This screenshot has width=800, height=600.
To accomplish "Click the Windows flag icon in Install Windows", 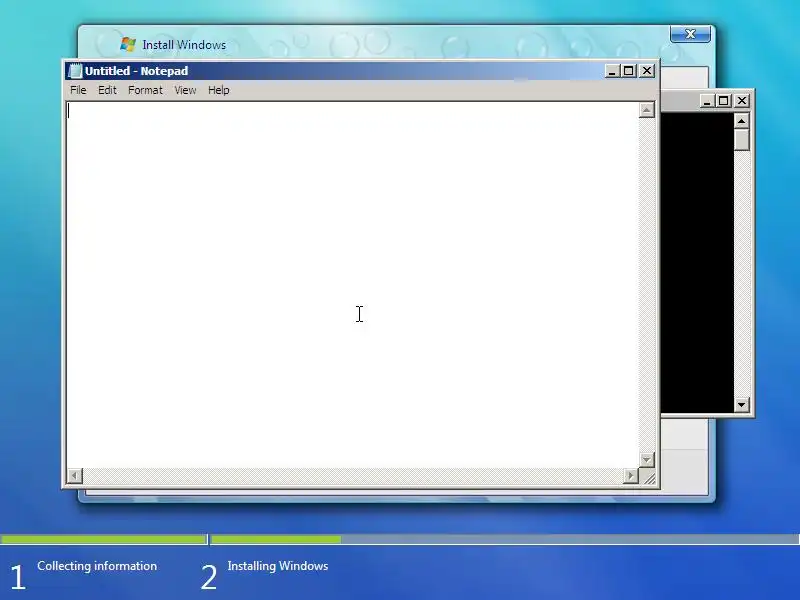I will tap(128, 44).
